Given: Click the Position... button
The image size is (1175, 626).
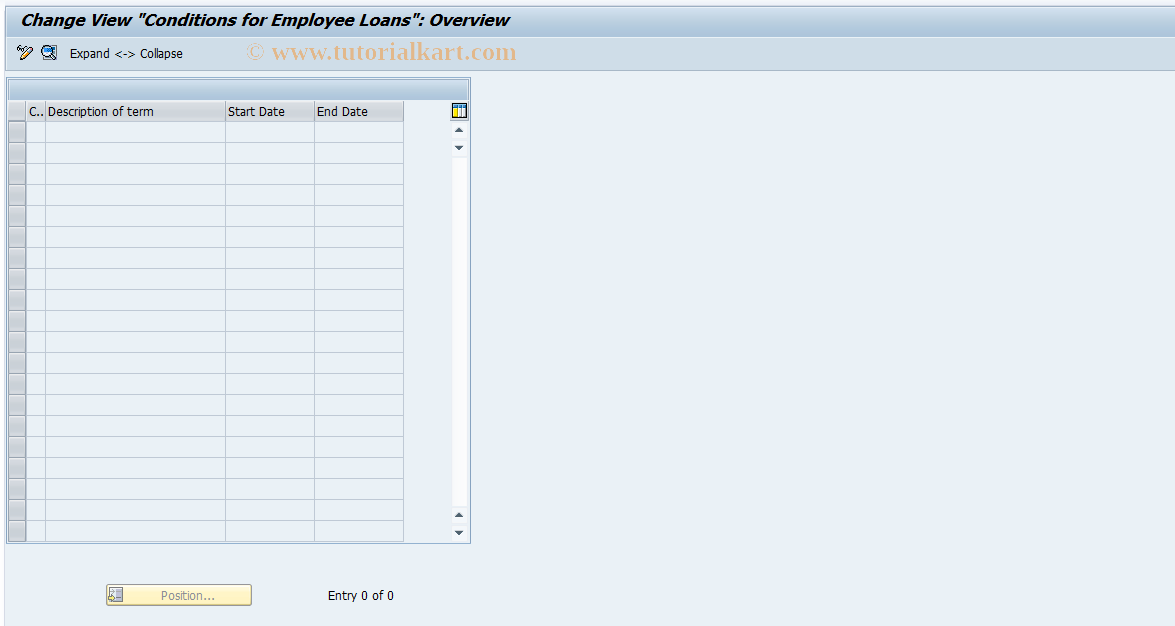Looking at the screenshot, I should (179, 595).
